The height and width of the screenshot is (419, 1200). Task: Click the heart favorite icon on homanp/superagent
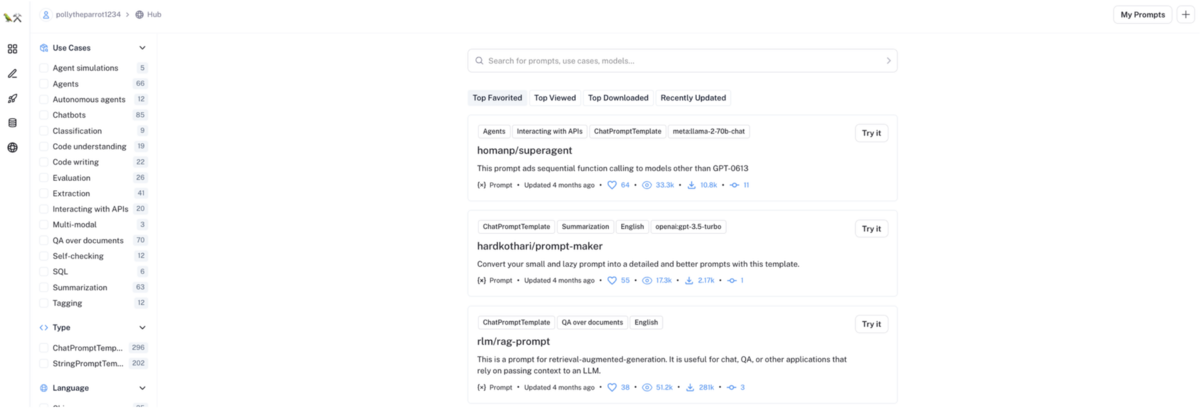click(612, 185)
